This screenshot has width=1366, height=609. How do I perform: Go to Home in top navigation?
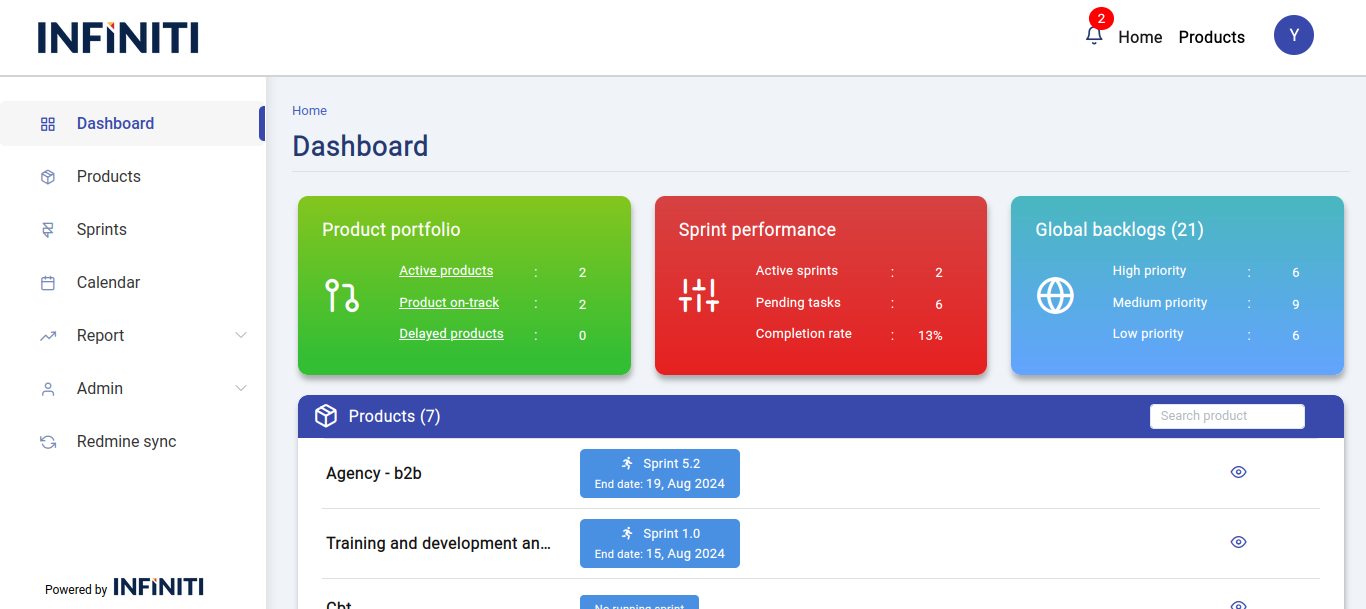(1140, 37)
